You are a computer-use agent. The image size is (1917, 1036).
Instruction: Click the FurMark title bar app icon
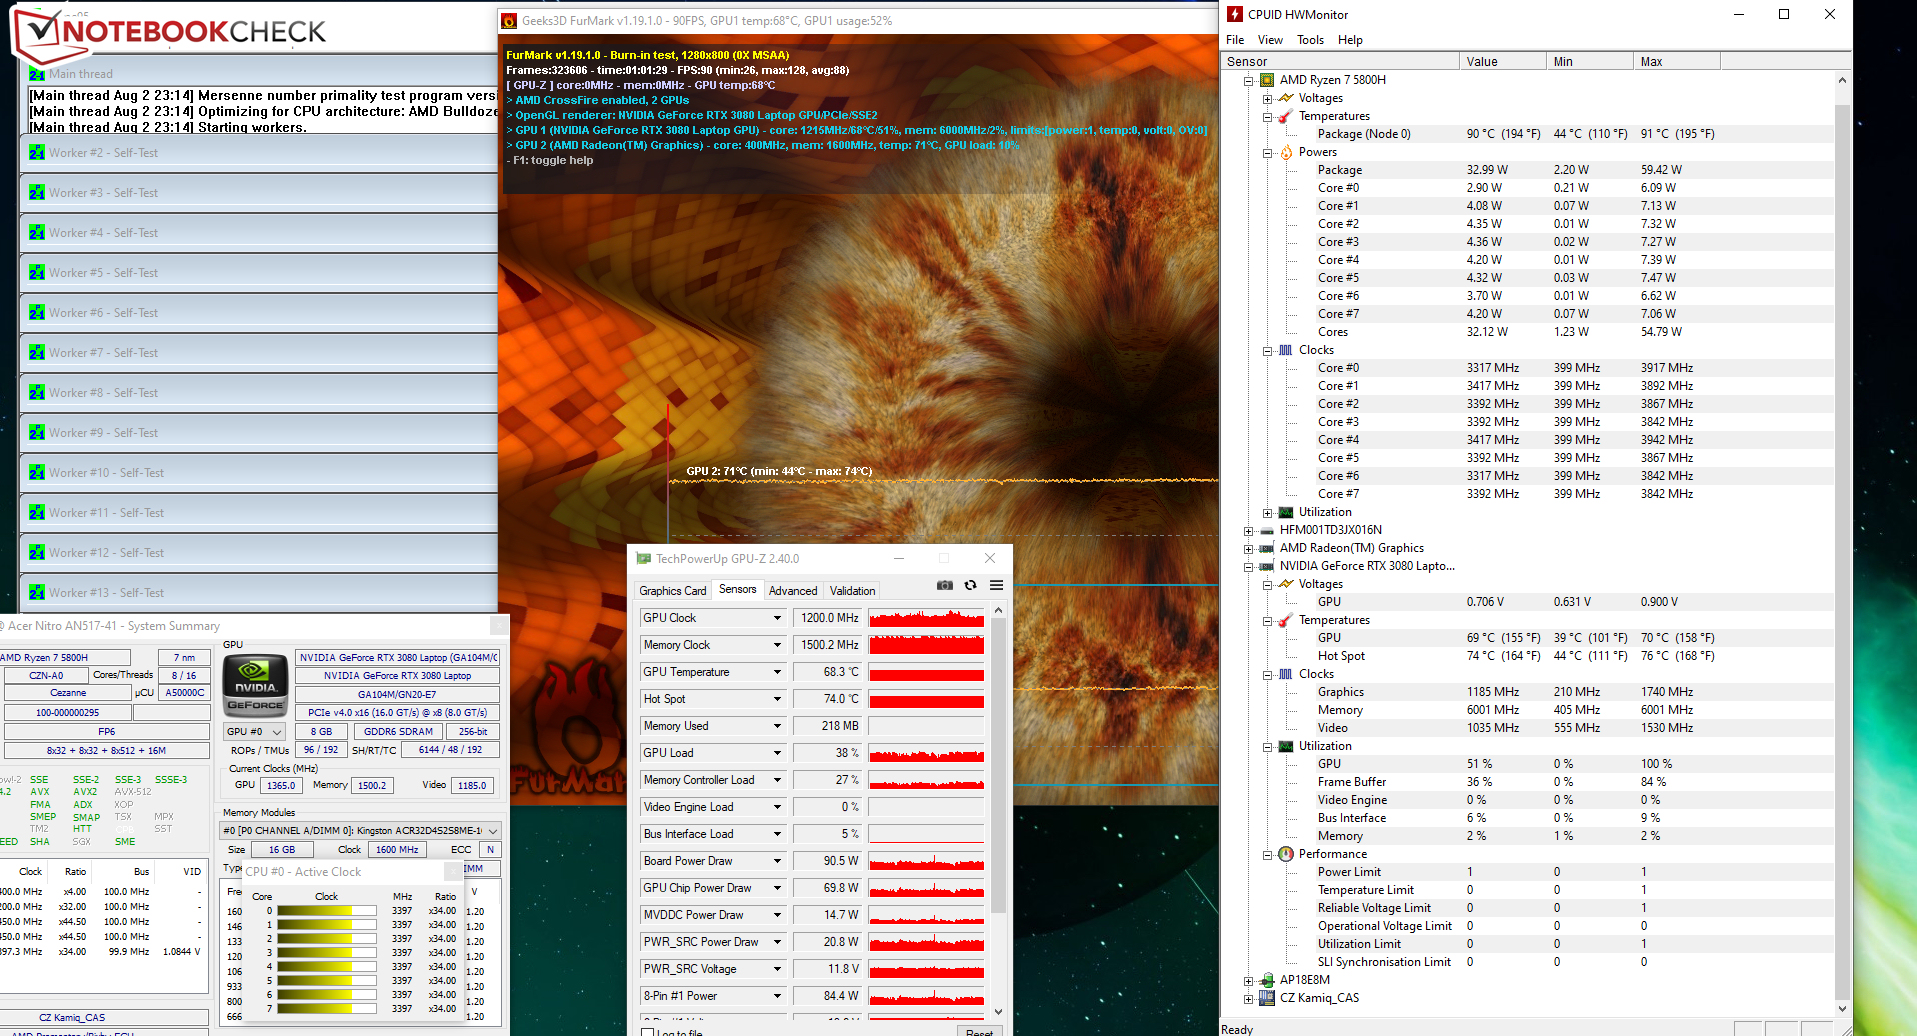coord(509,20)
